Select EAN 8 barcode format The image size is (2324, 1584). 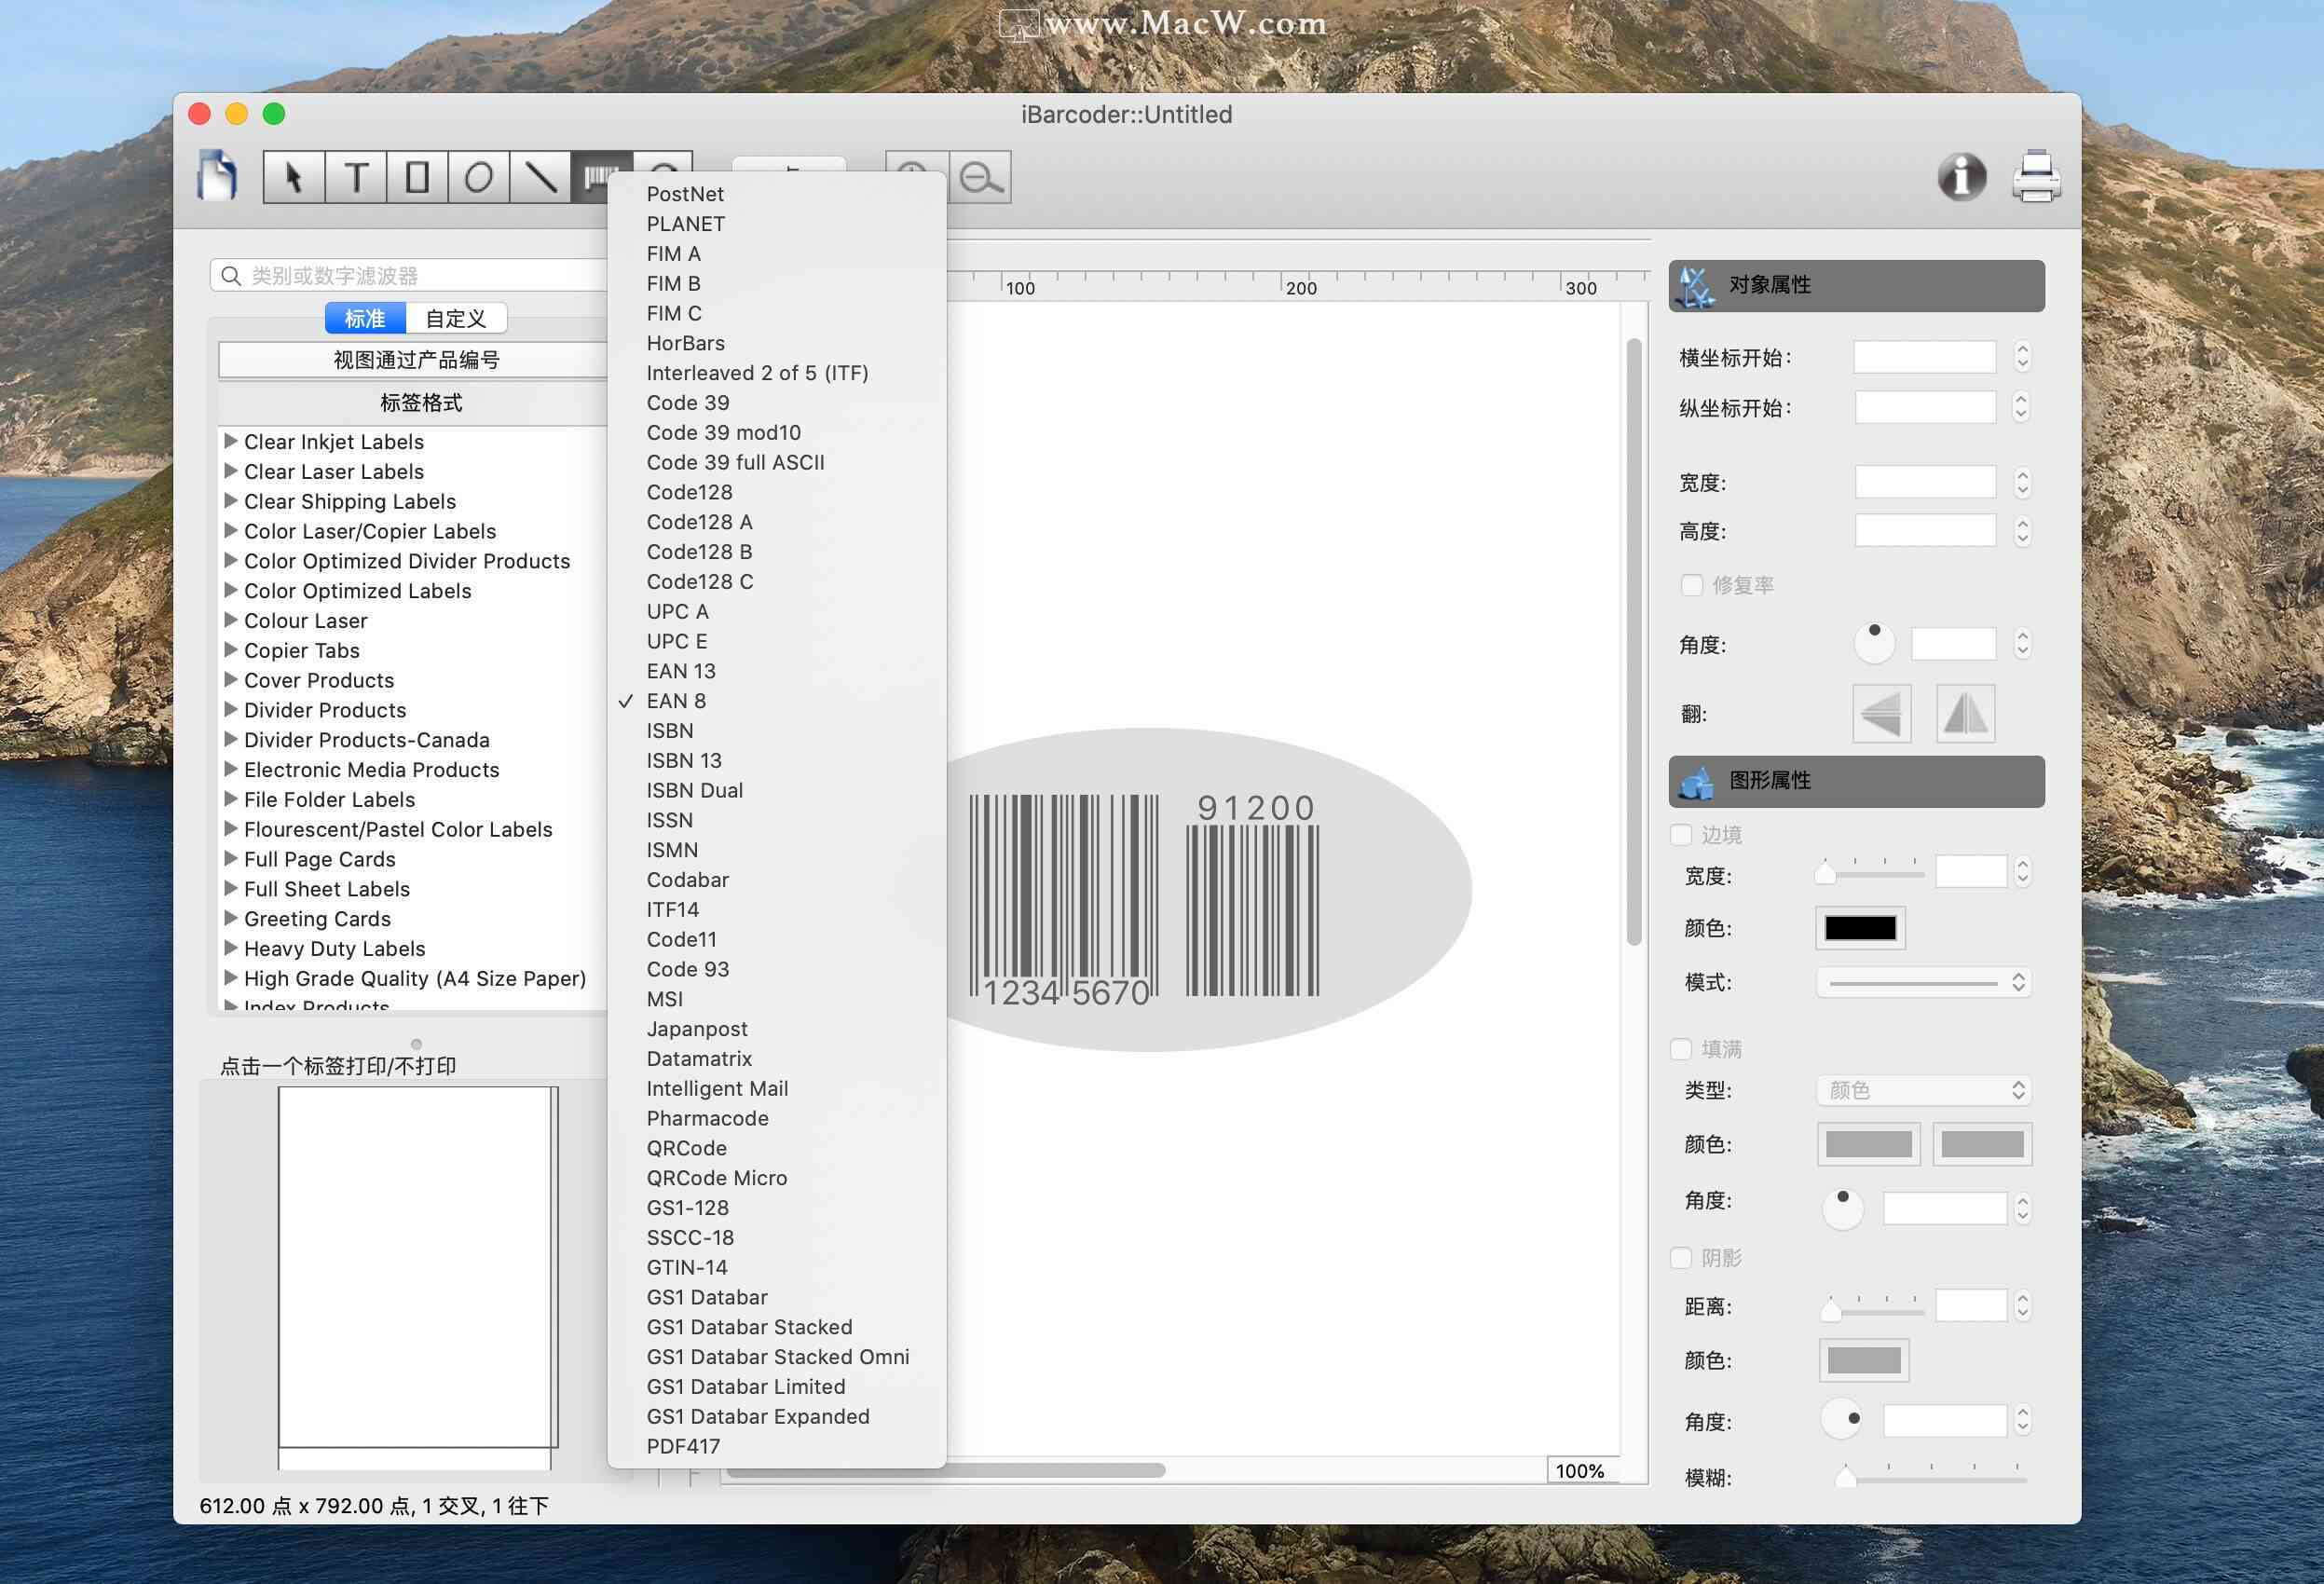[x=677, y=700]
